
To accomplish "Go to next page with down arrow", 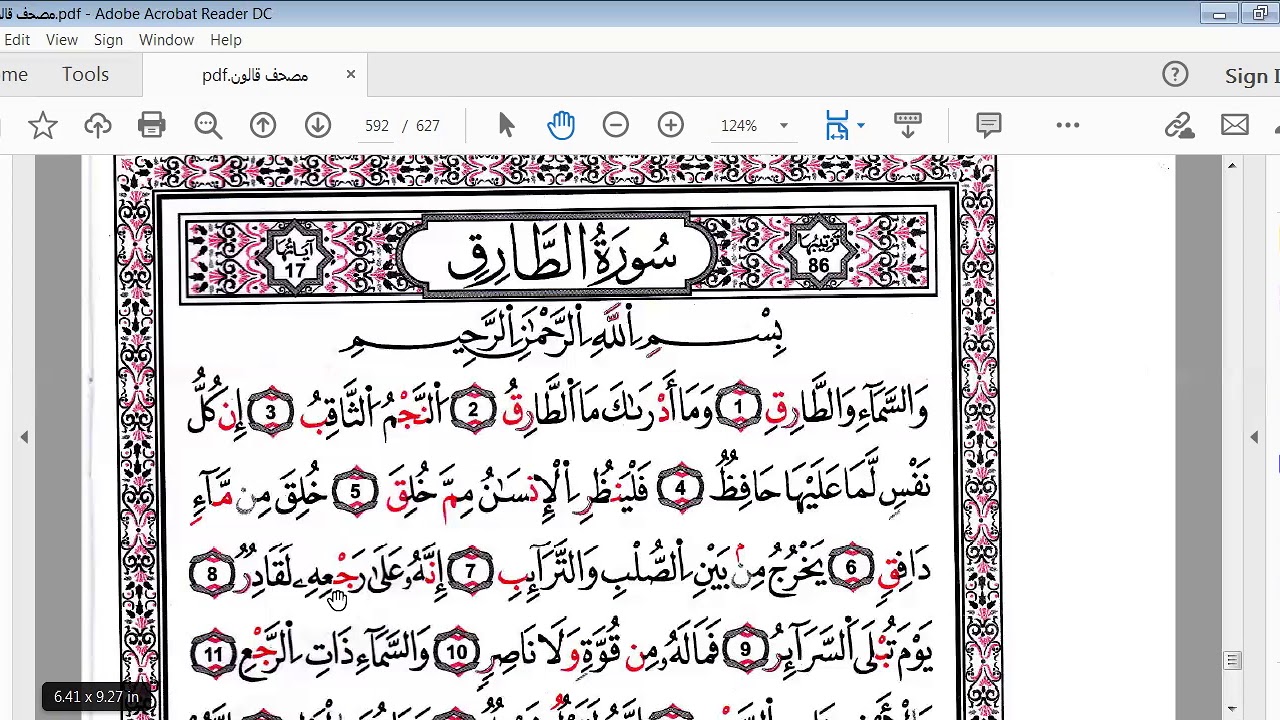I will (318, 125).
